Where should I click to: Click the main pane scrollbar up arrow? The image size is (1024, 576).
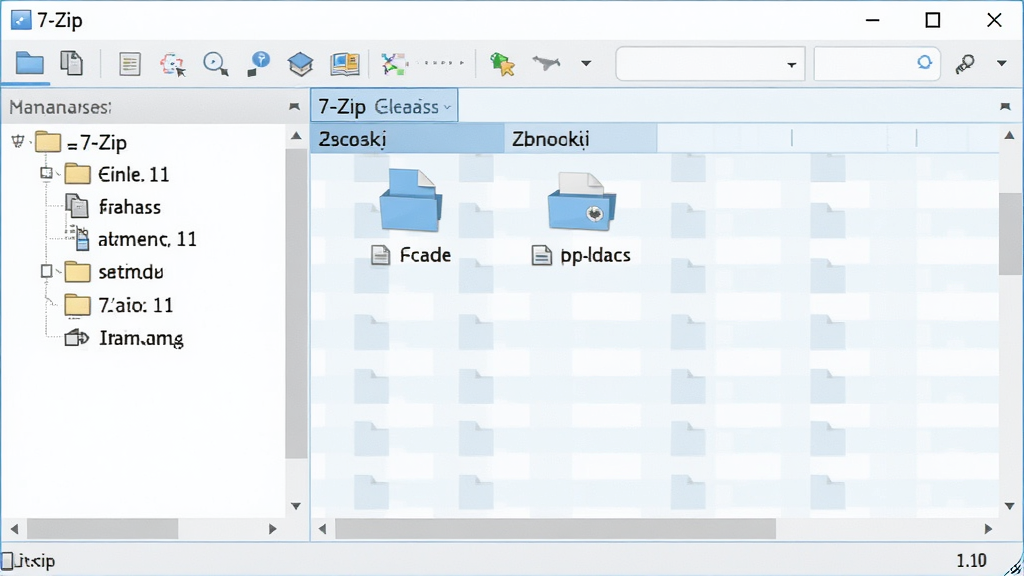1010,136
